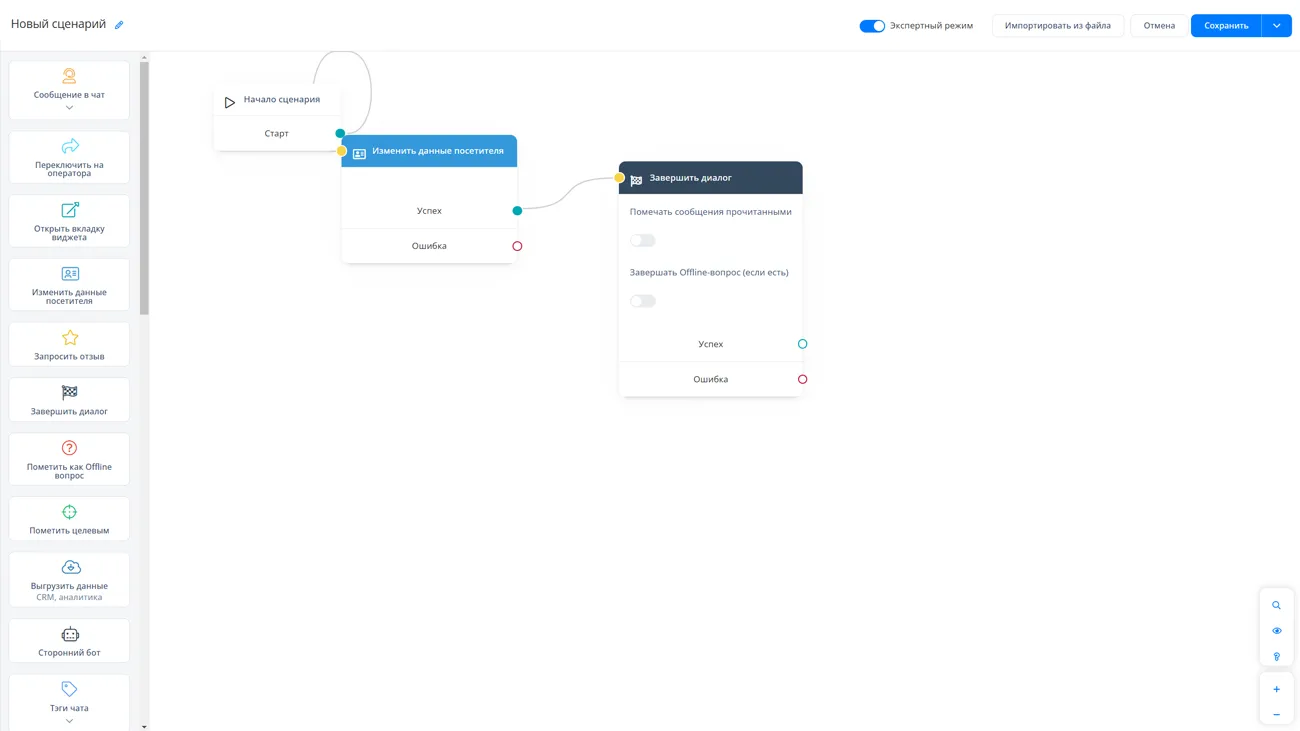
Task: Zoom in with the plus button
Action: pos(1276,689)
